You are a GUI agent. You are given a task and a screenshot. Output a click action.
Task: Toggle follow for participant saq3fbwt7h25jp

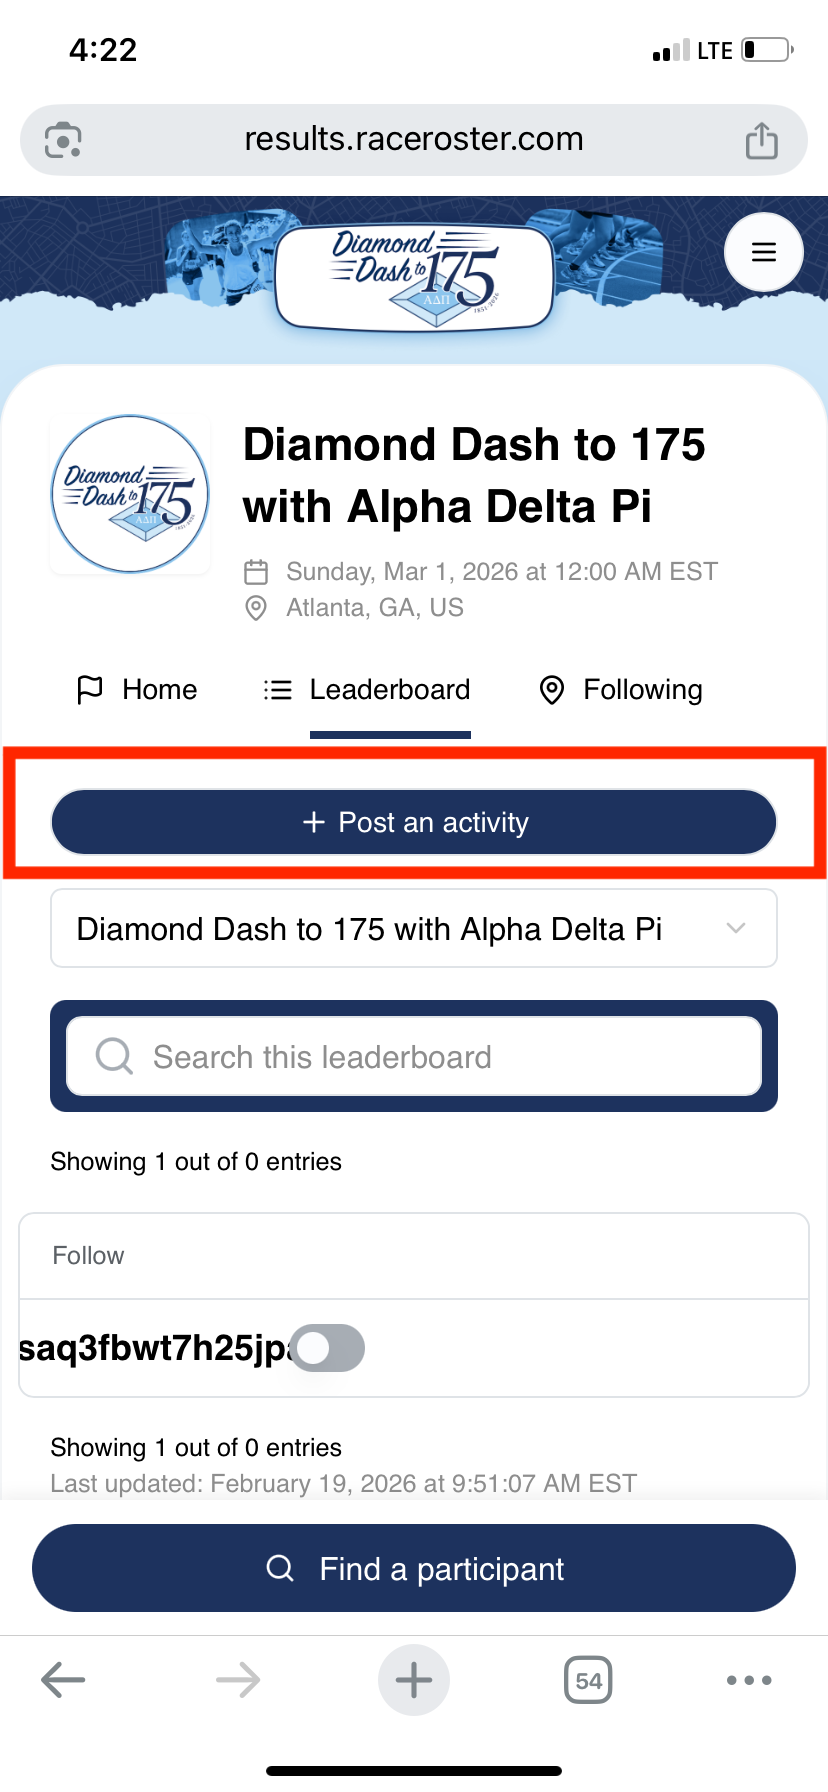[x=327, y=1348]
